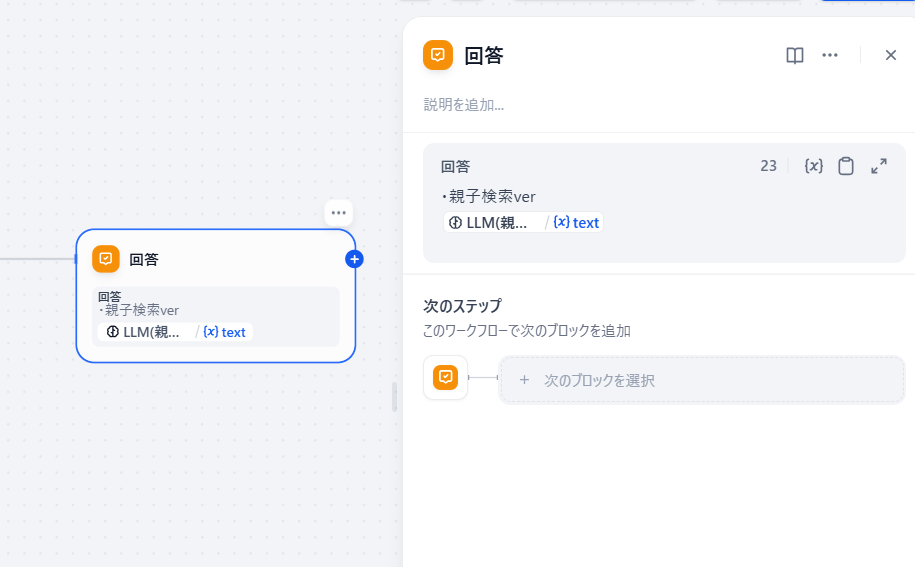
Task: Click the 回答 section label in the editor
Action: pos(455,167)
